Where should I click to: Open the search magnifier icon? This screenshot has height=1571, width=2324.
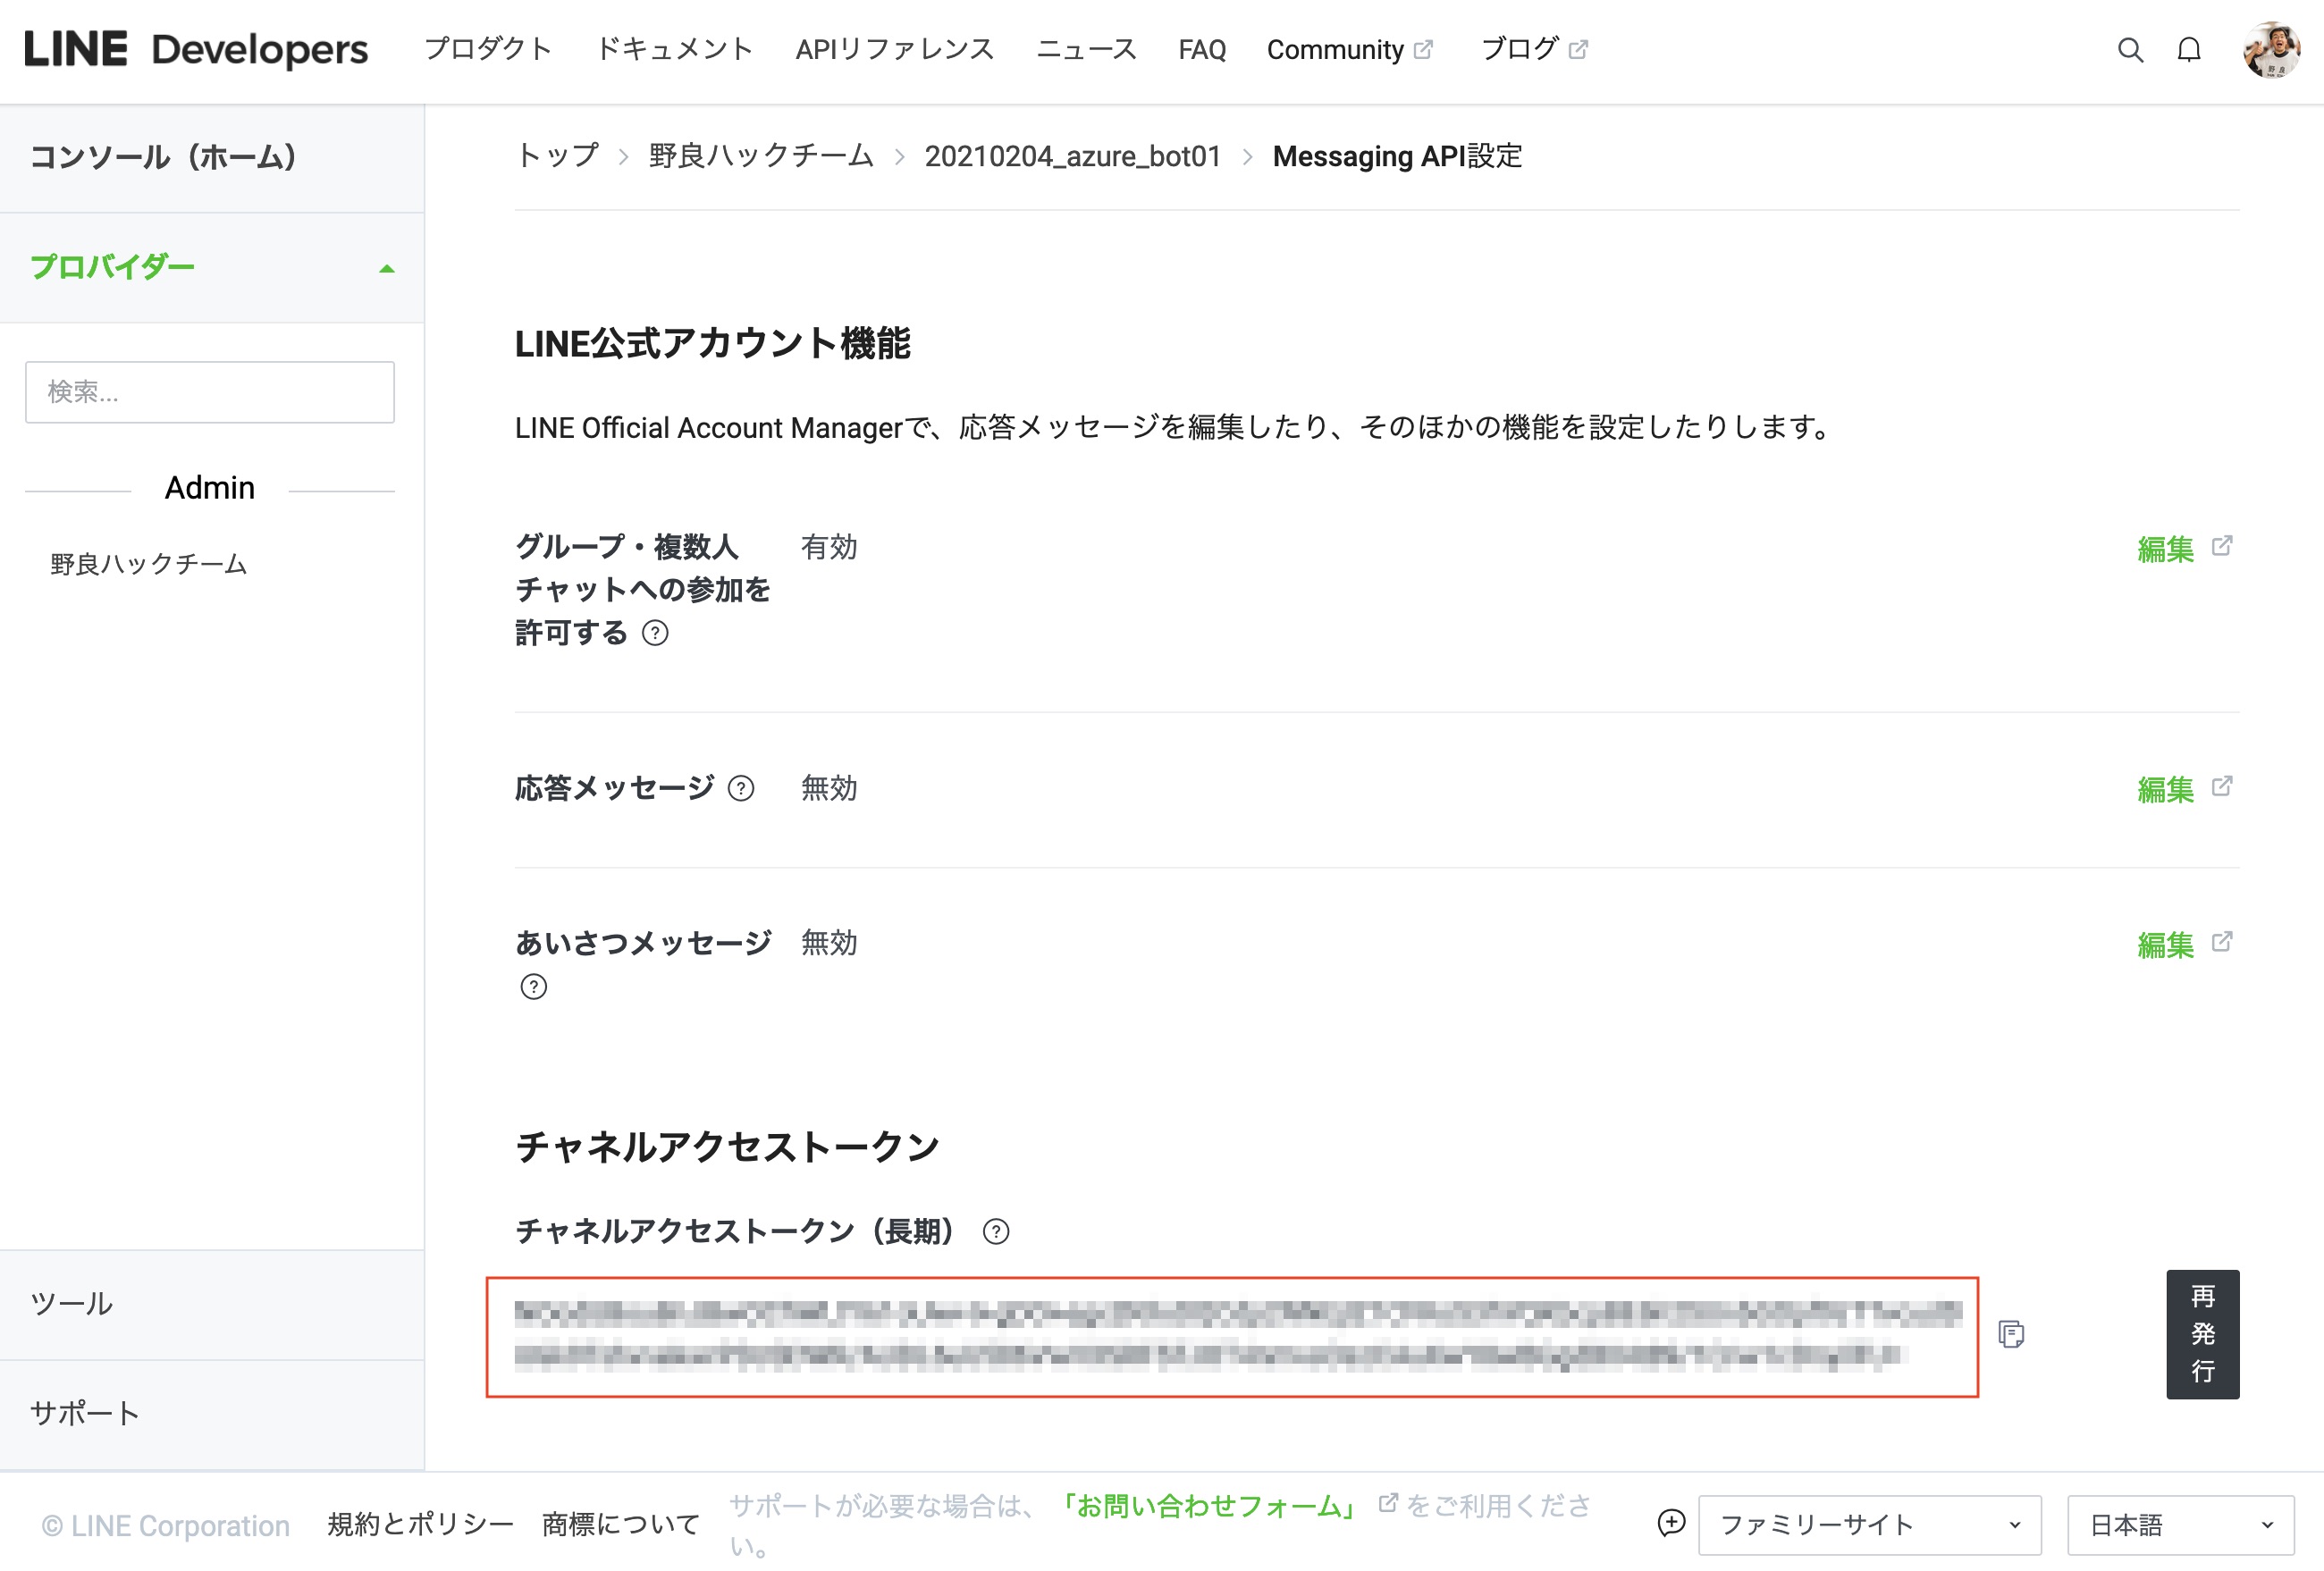2129,49
